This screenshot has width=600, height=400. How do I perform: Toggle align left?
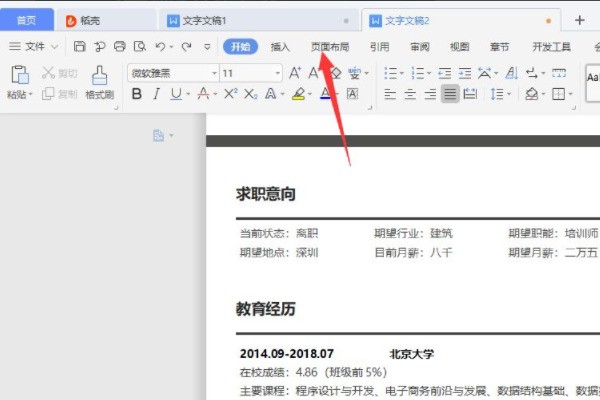pos(390,94)
